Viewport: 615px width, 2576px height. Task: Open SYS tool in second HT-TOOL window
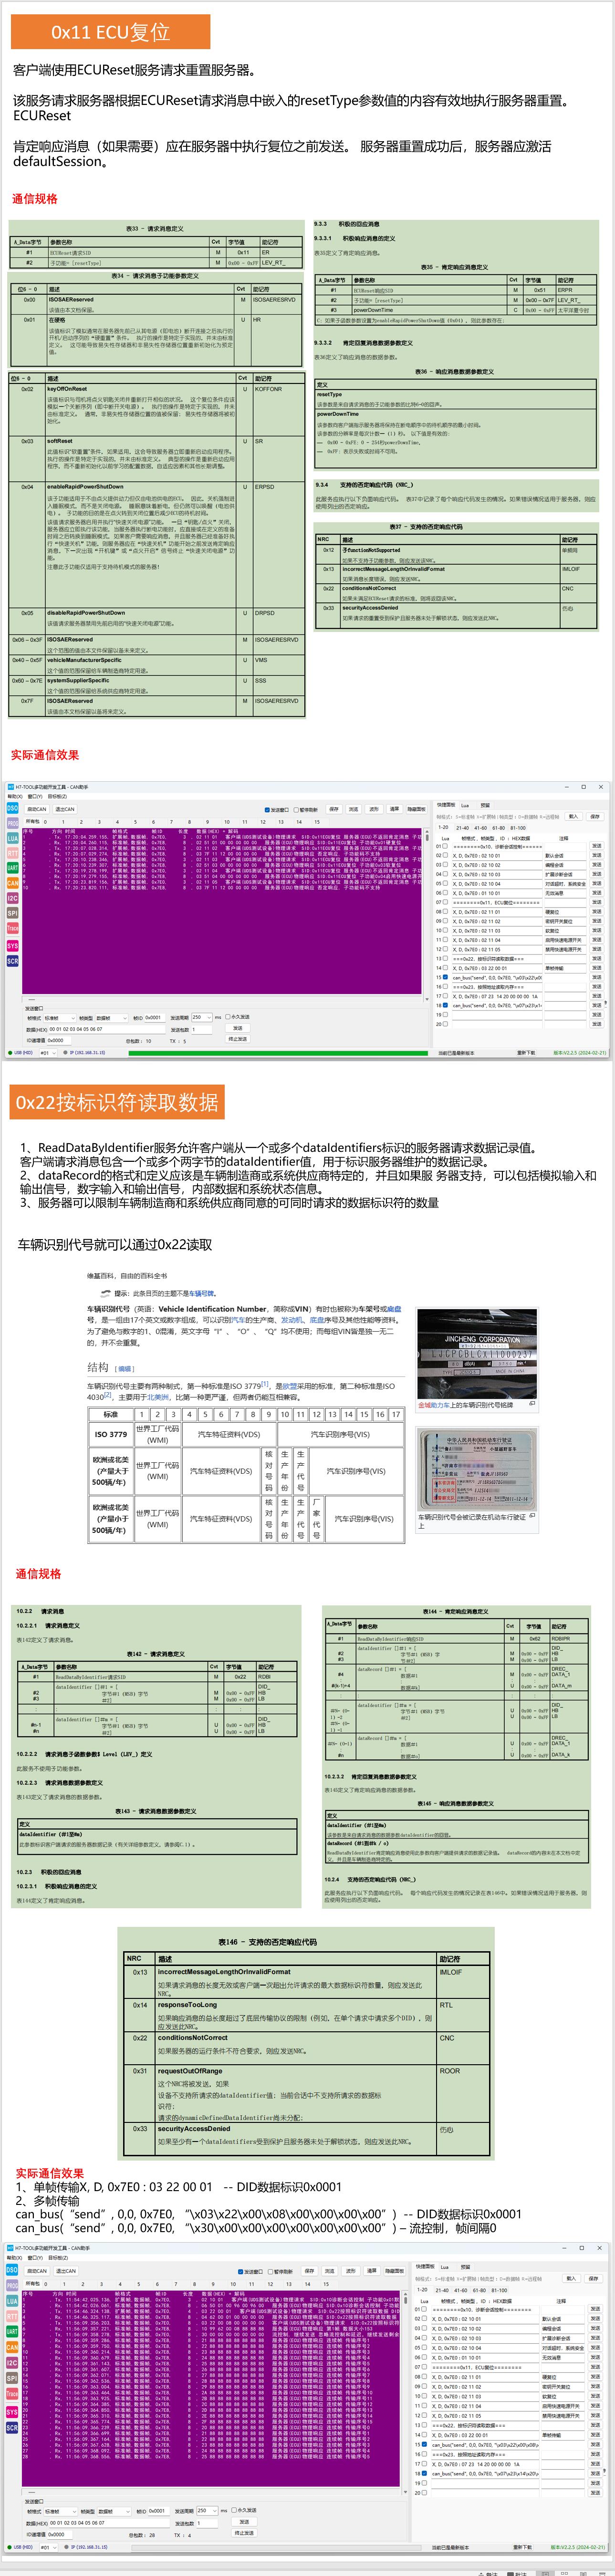[12, 2413]
